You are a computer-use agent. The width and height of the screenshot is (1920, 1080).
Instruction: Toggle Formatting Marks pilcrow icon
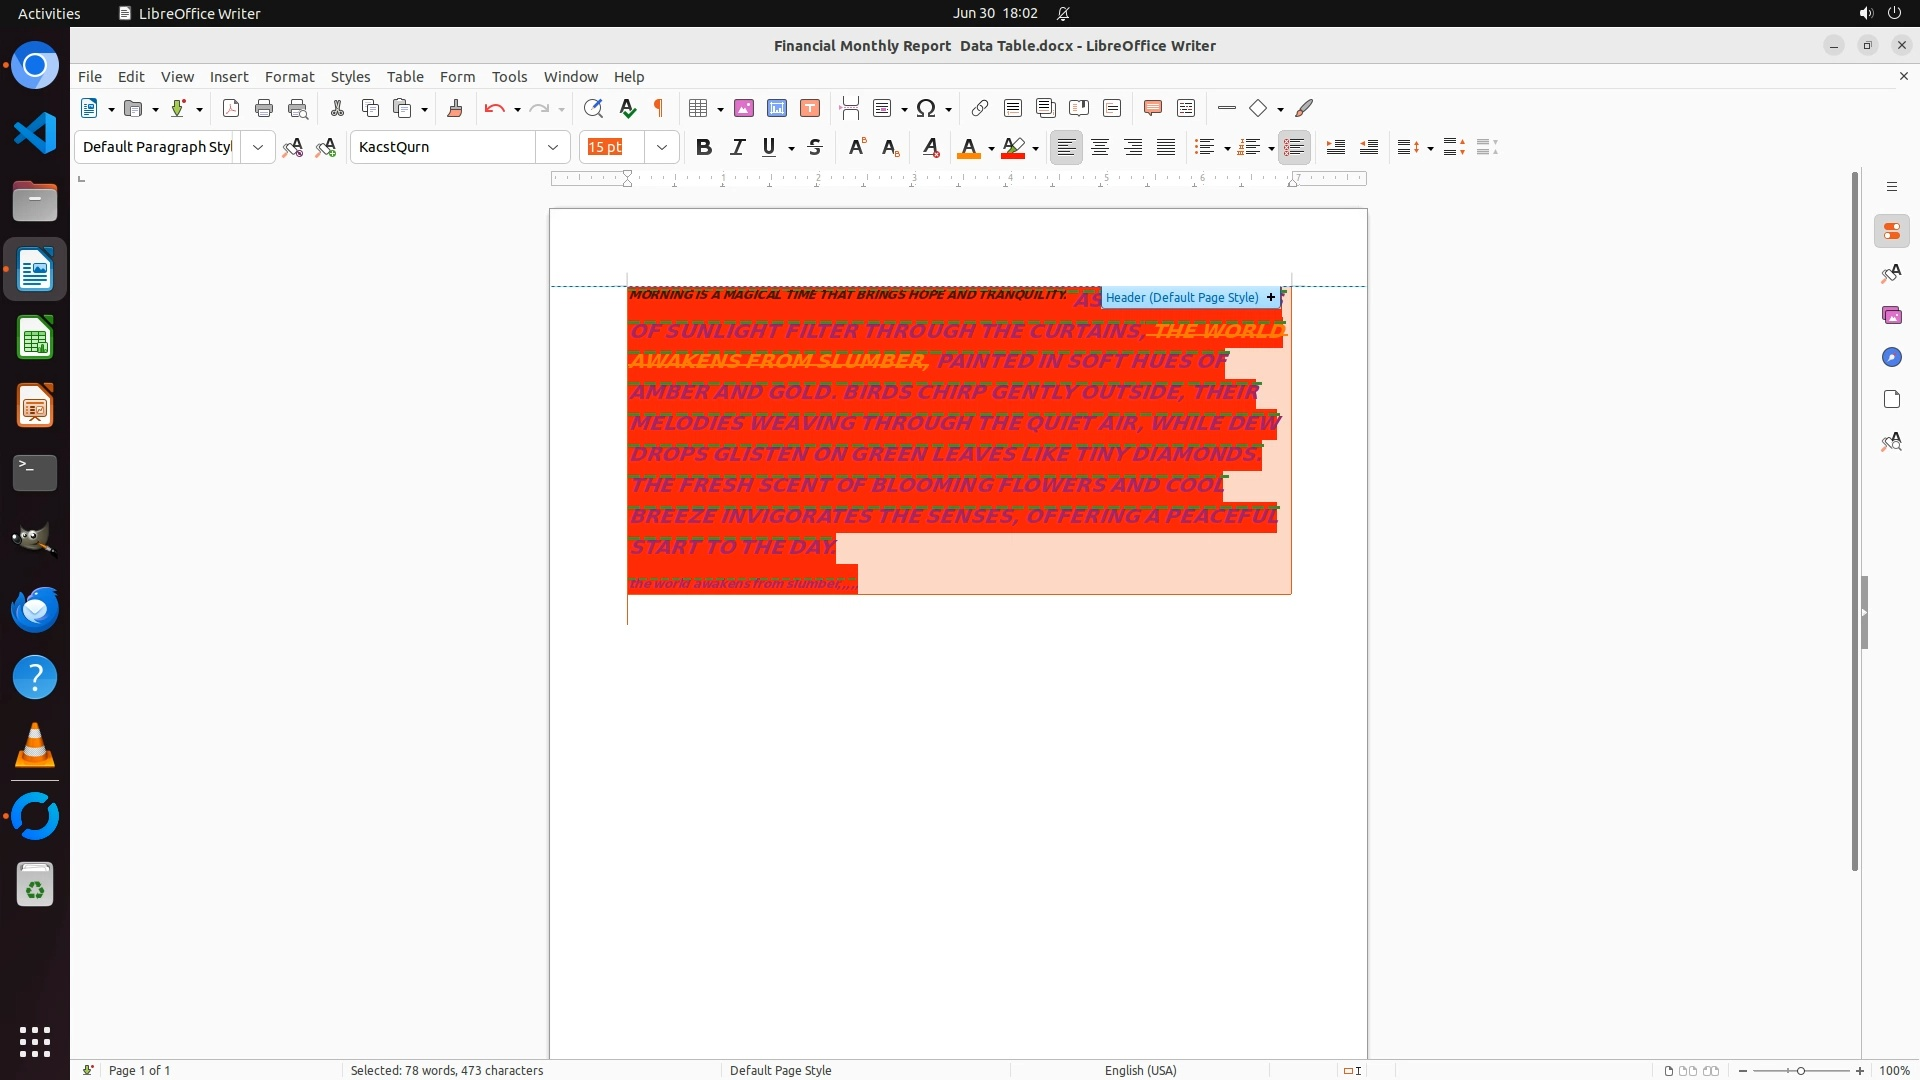click(x=659, y=109)
